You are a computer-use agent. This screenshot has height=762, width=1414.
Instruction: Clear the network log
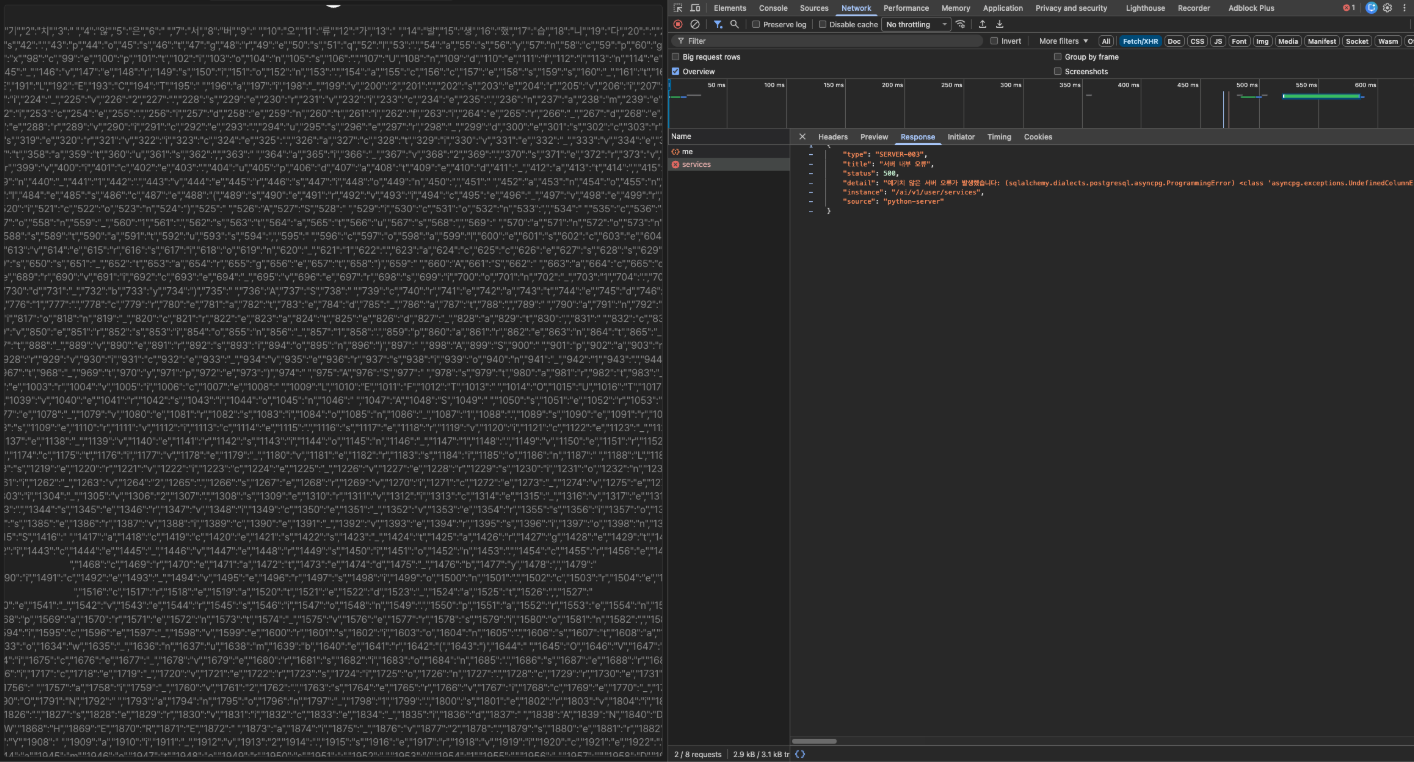[x=695, y=24]
